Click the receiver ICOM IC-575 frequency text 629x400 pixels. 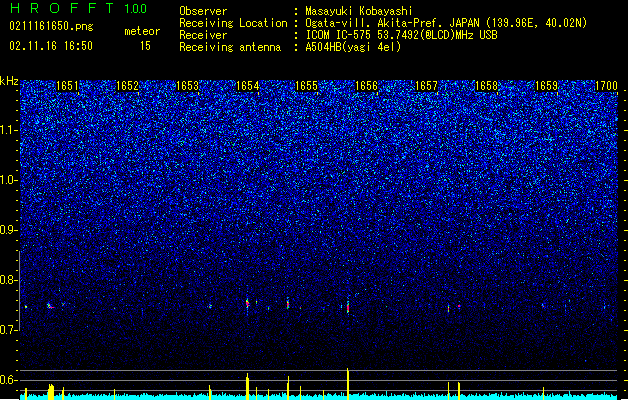[x=402, y=35]
